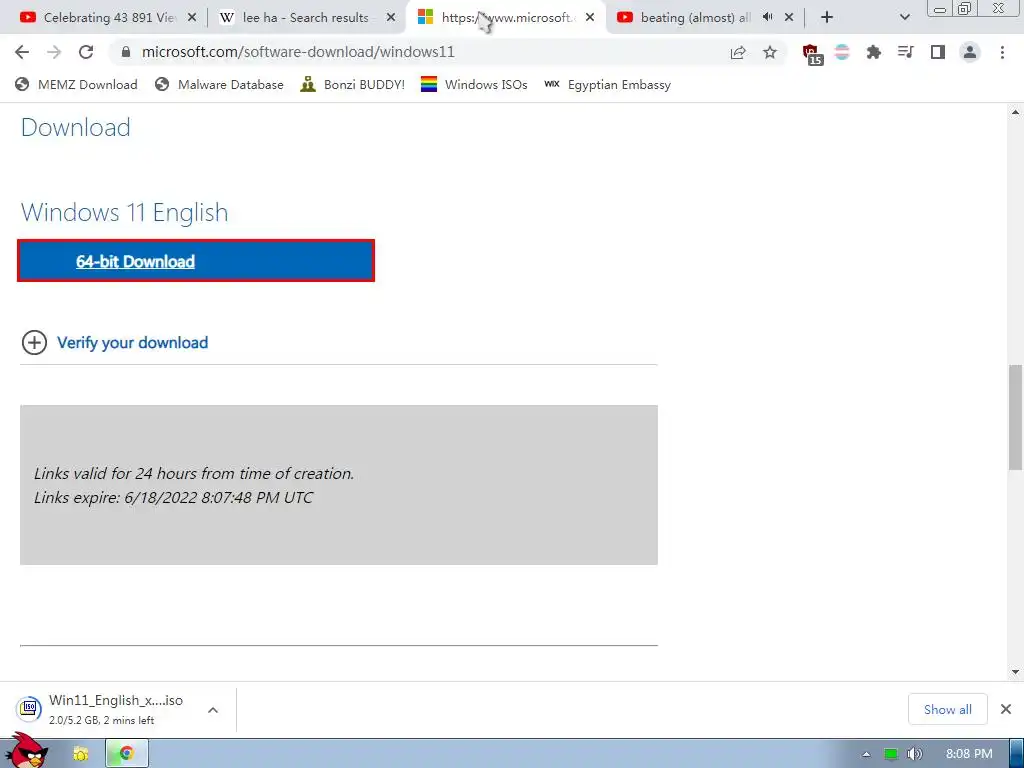The image size is (1024, 768).
Task: Click the padlock site info icon
Action: pos(126,52)
